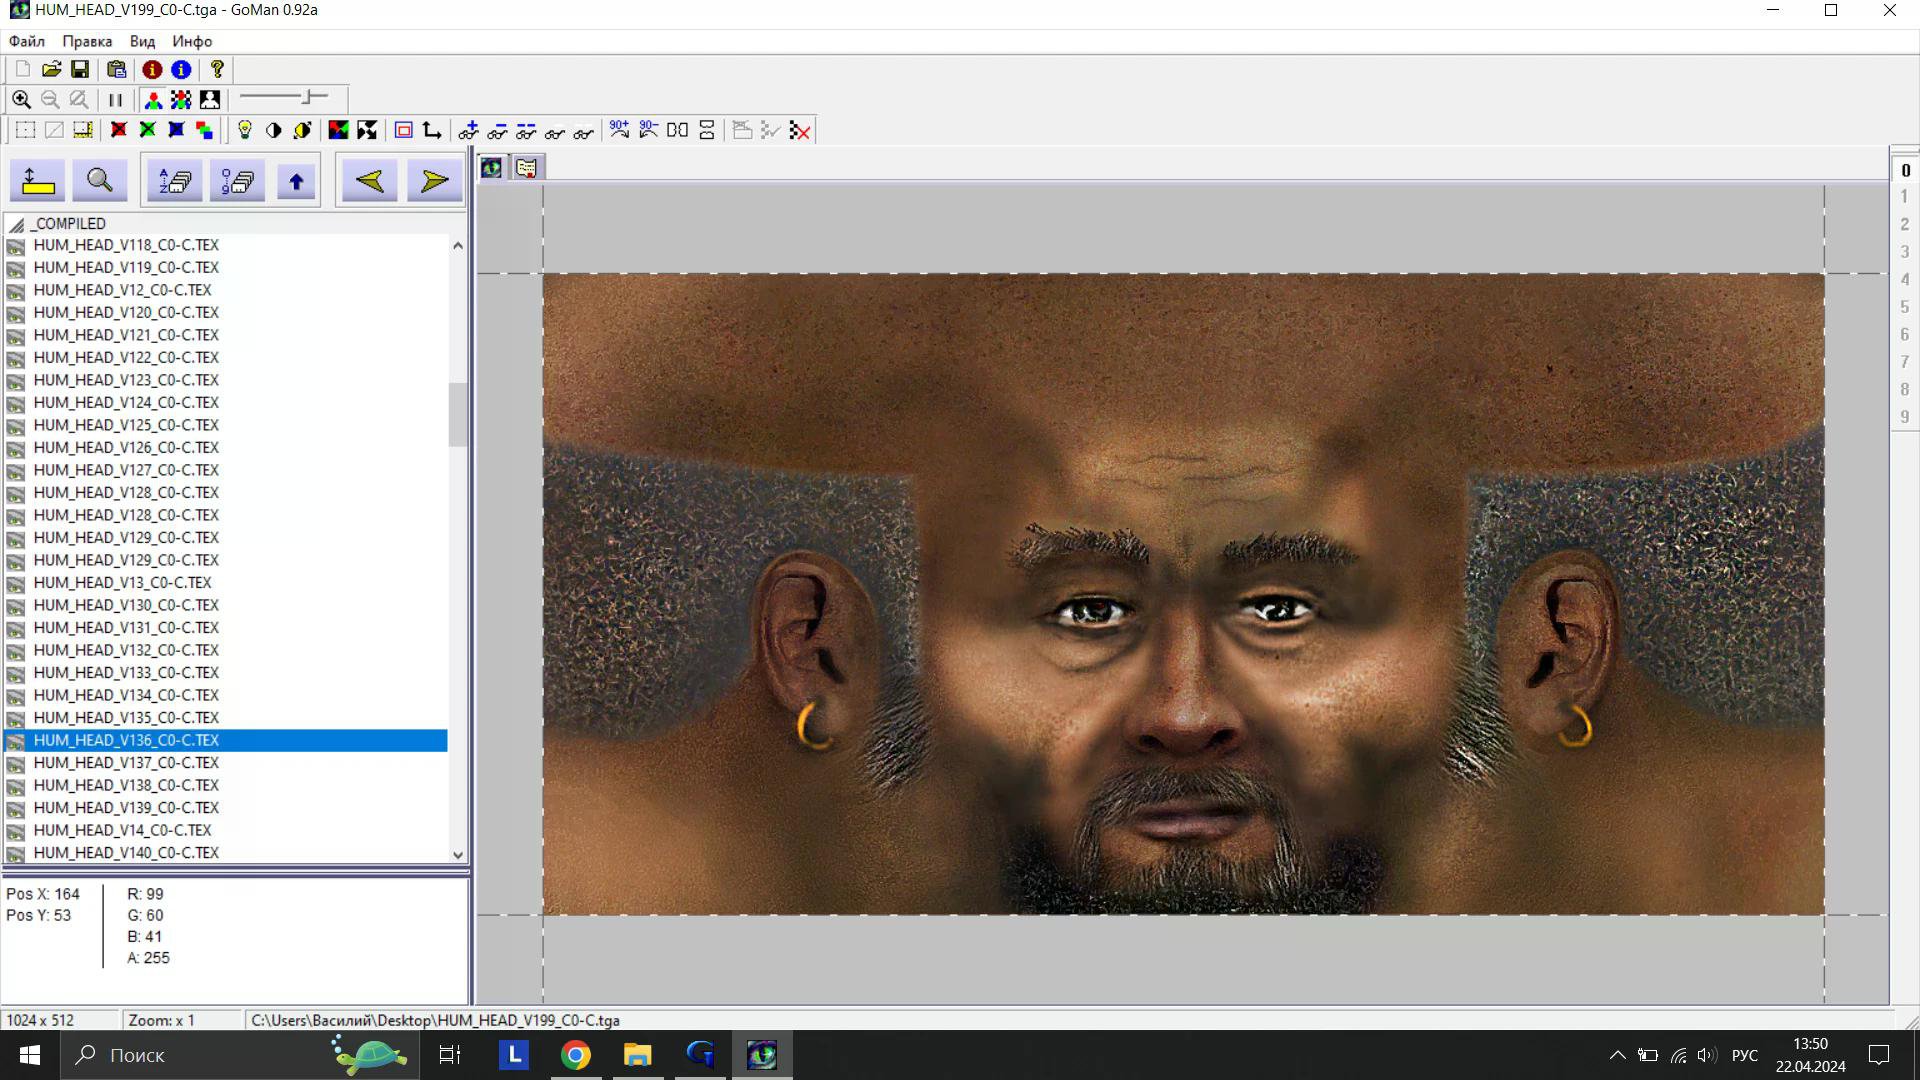Click the Open file folder icon

(x=51, y=69)
